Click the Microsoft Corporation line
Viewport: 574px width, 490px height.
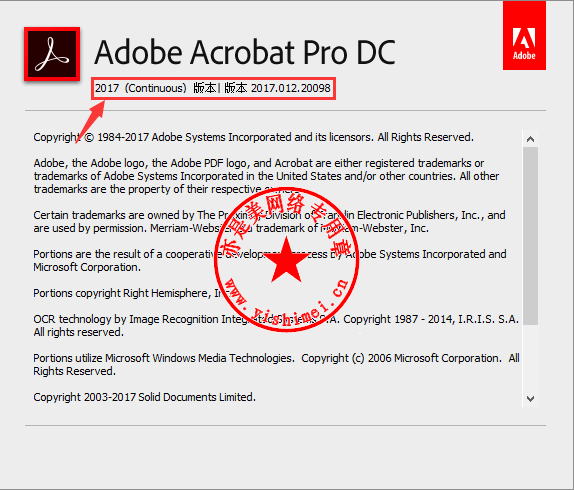[x=87, y=267]
